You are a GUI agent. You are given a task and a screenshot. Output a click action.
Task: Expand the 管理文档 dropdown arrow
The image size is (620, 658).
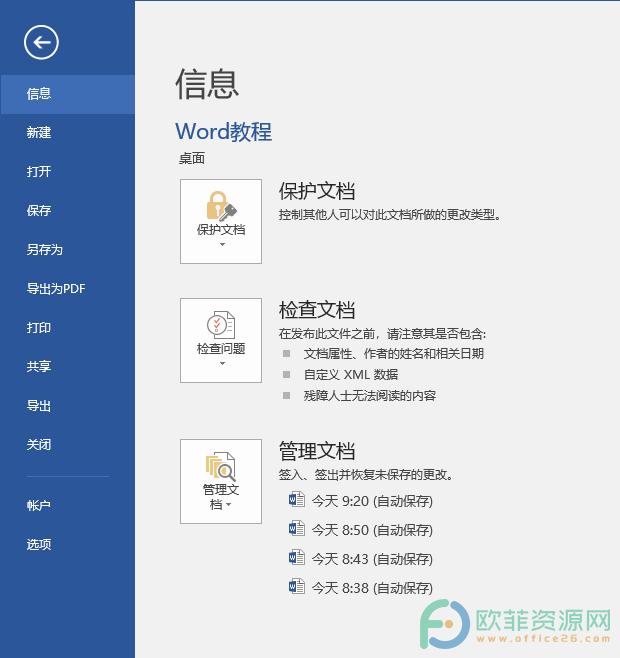coord(228,504)
